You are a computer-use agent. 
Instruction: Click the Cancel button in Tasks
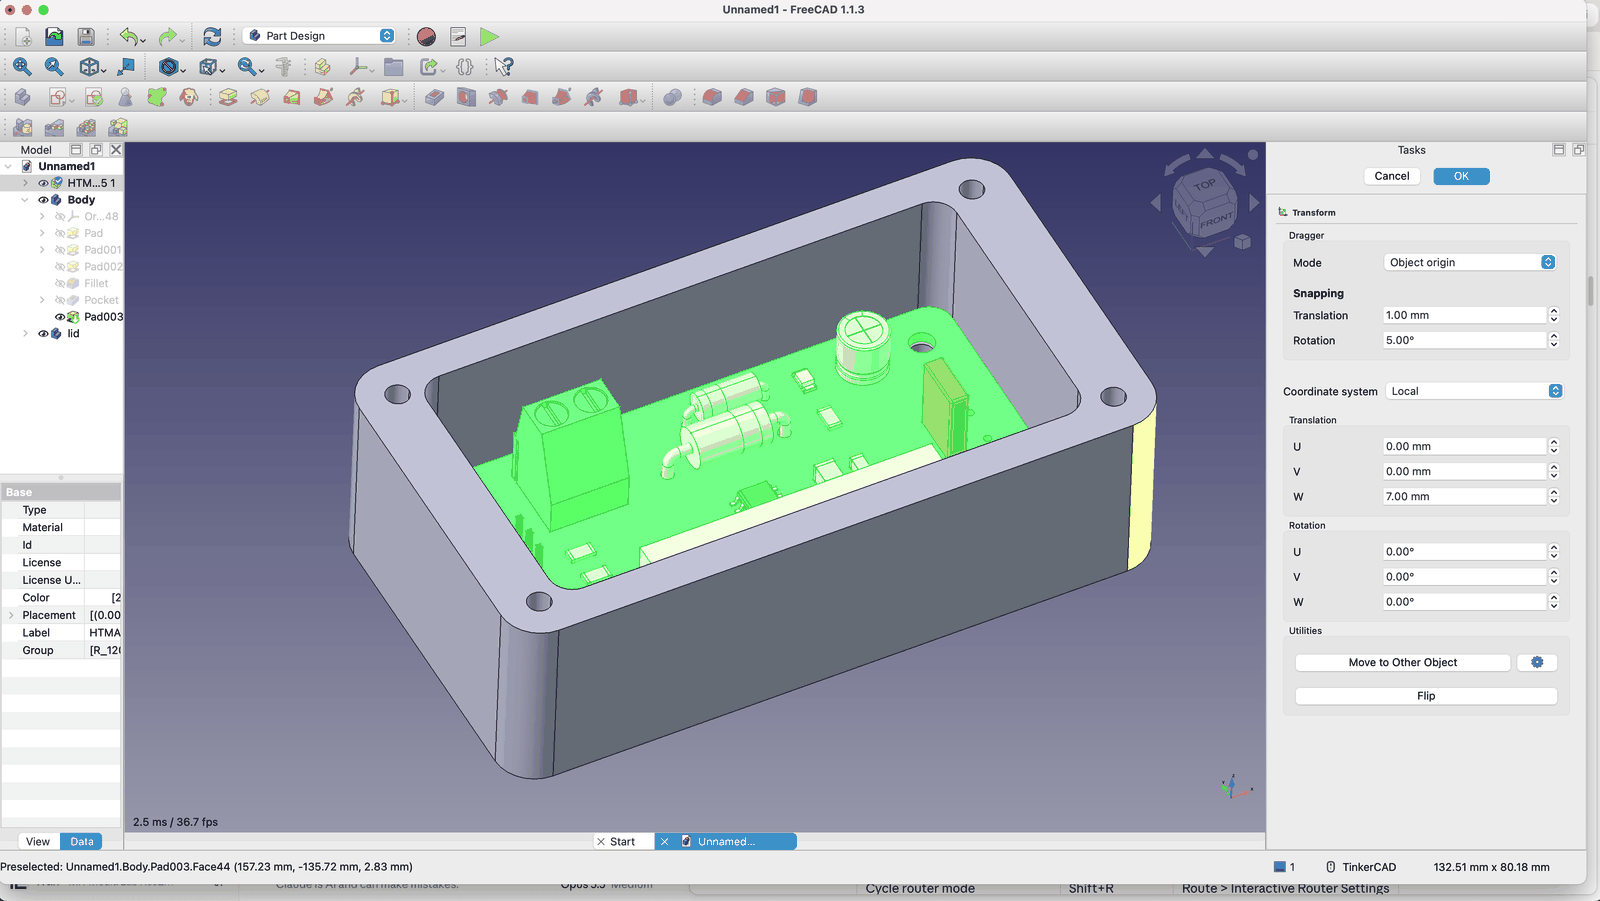(x=1392, y=176)
